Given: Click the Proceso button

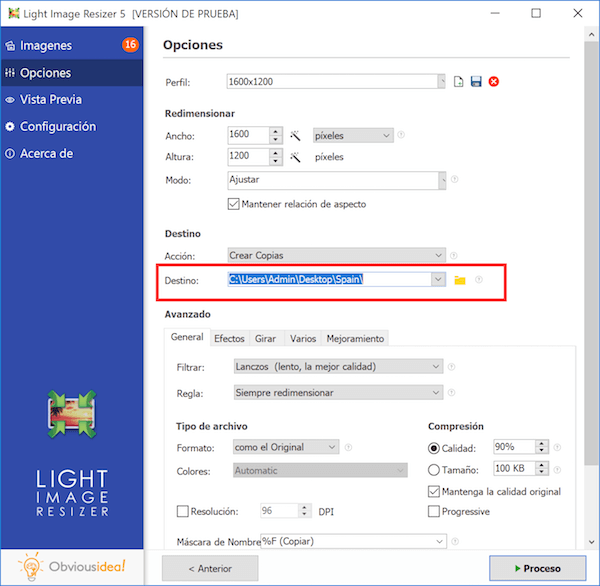Looking at the screenshot, I should click(538, 568).
